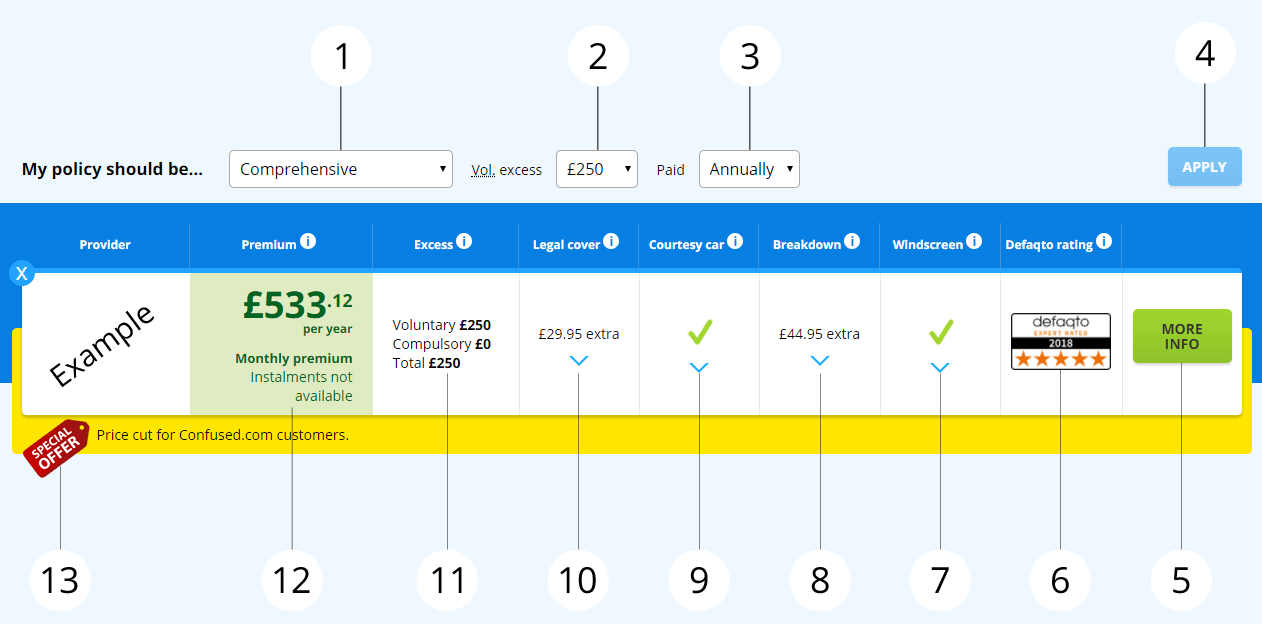Expand the Windscreen details chevron
This screenshot has height=624, width=1262.
point(940,368)
